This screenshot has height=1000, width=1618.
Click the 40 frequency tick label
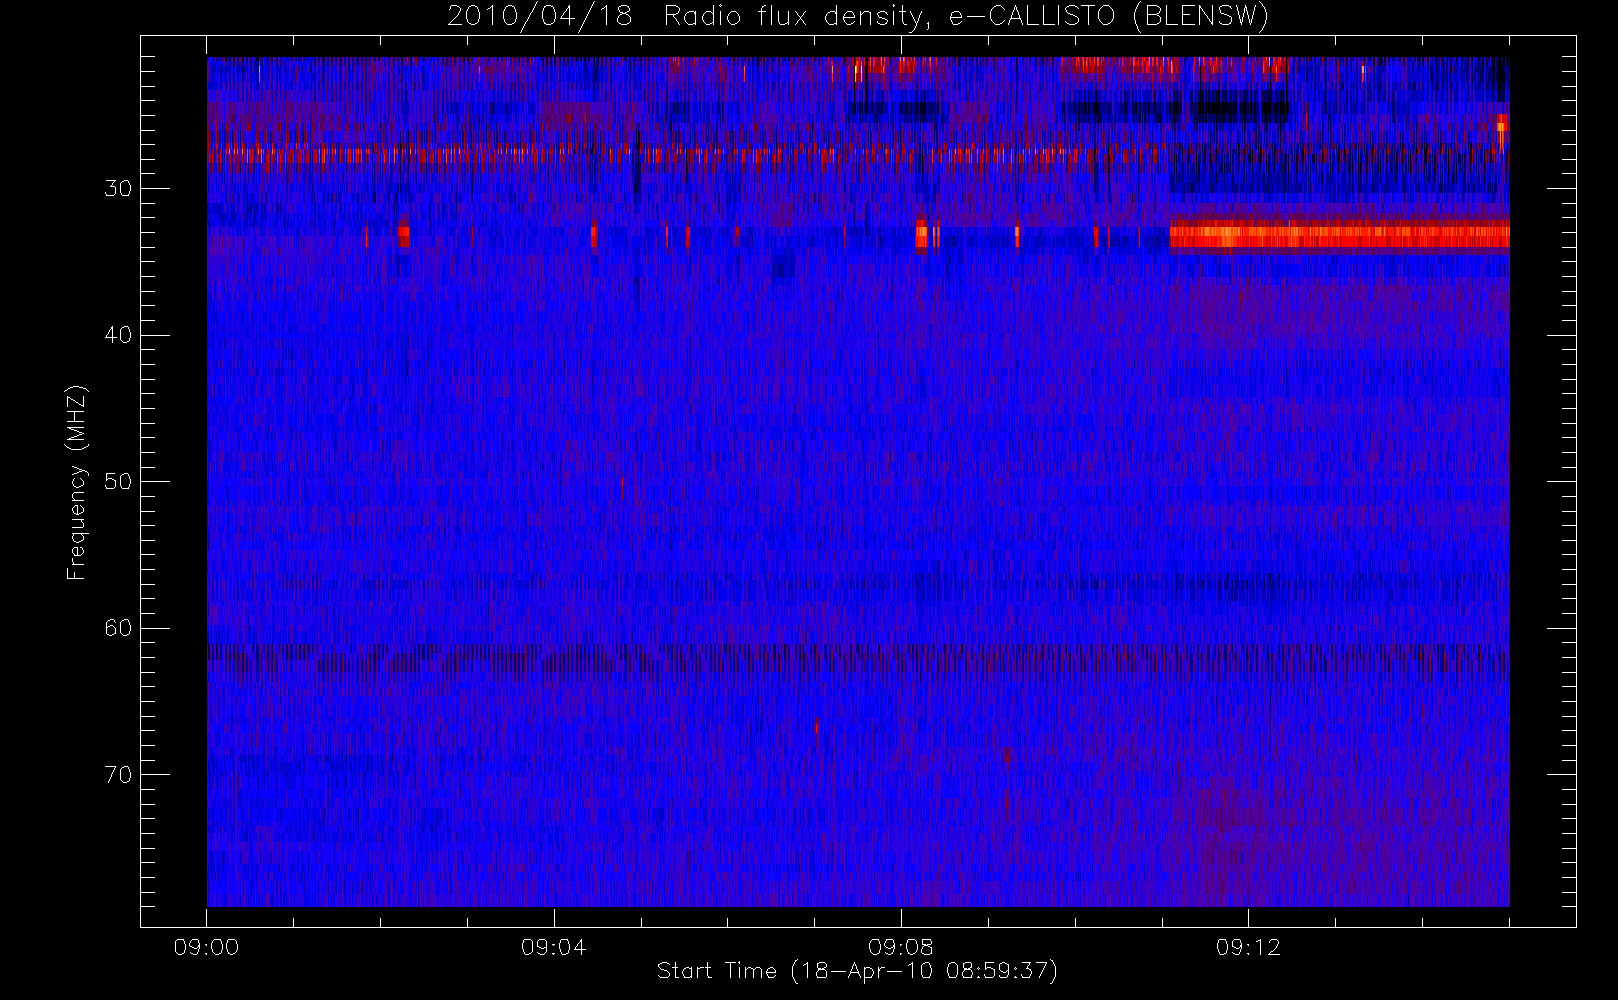click(118, 335)
